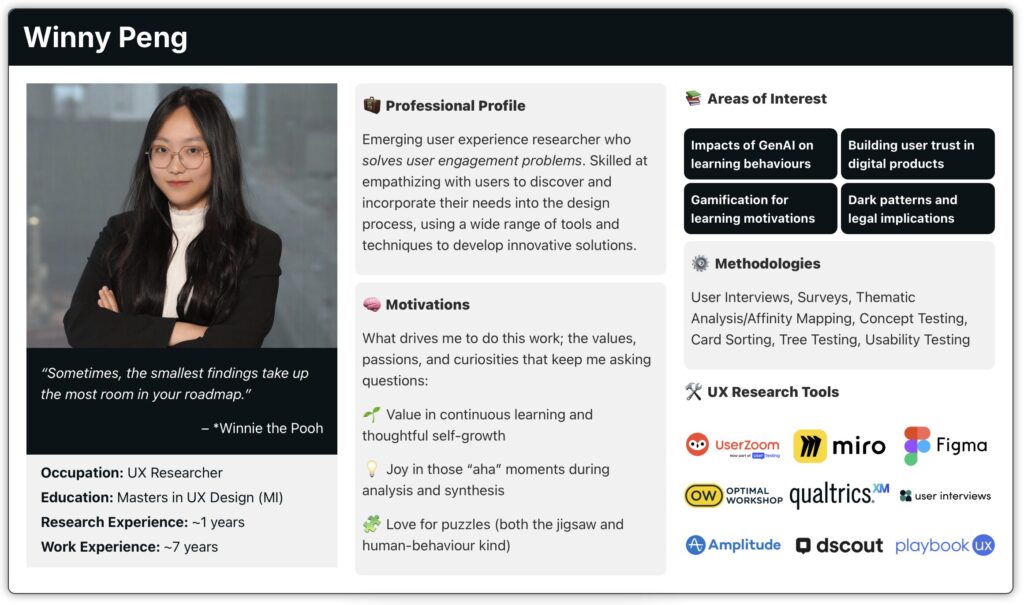The image size is (1024, 605).
Task: Click the Building user trust tag
Action: [x=917, y=154]
